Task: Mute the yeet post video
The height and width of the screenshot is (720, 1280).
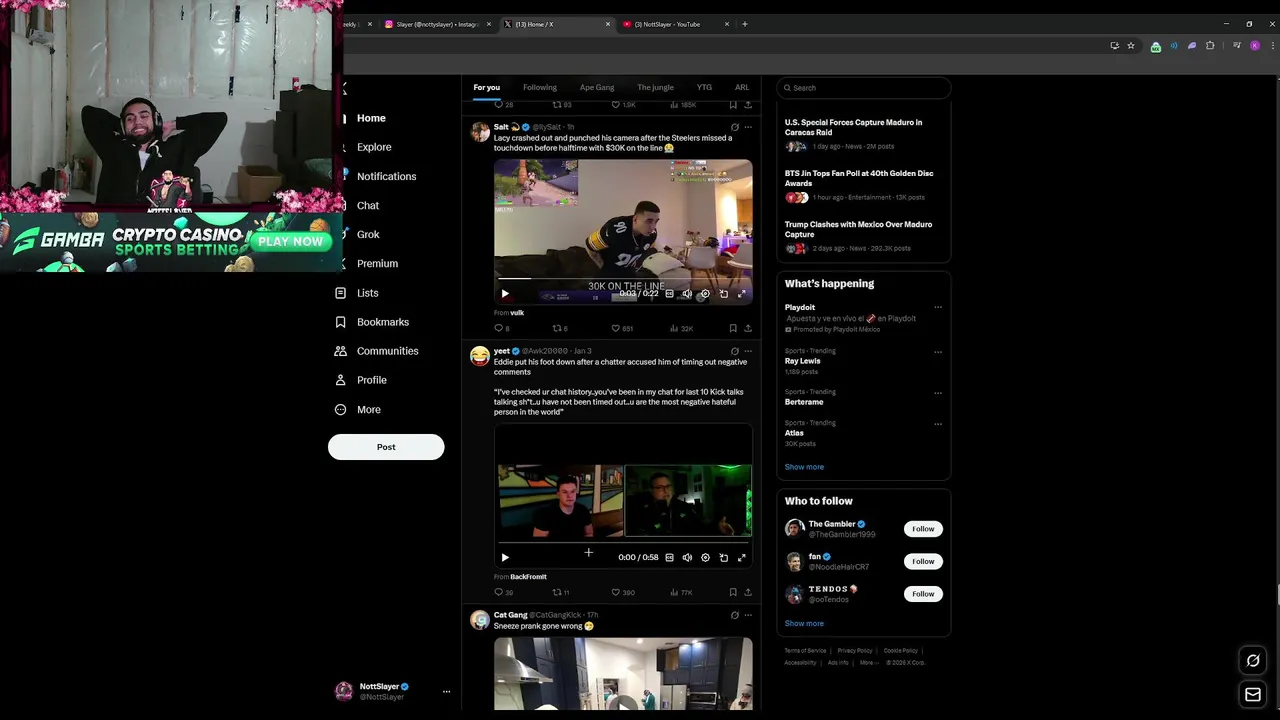Action: 687,558
